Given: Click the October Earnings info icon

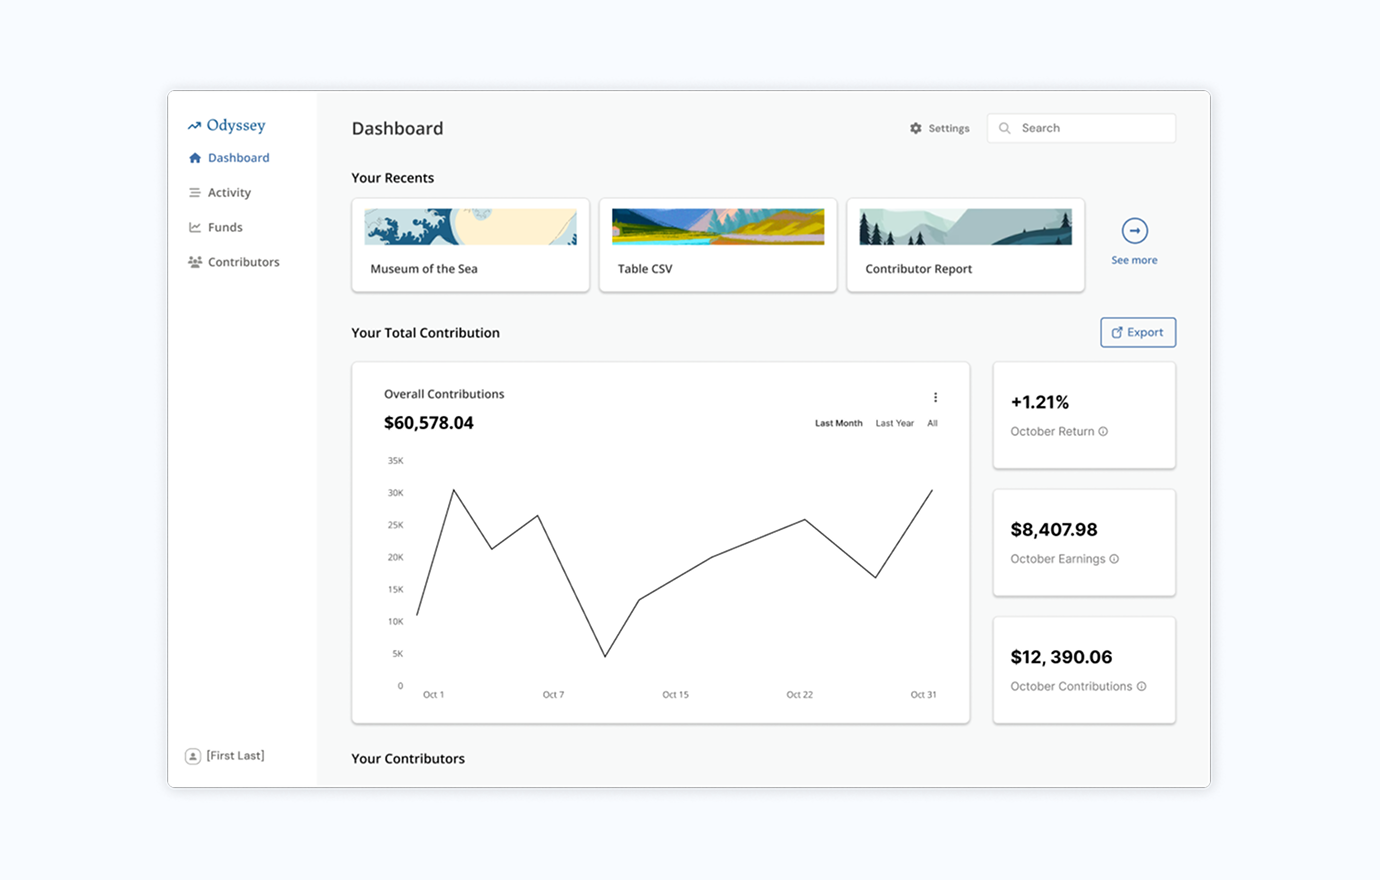Looking at the screenshot, I should click(1112, 559).
